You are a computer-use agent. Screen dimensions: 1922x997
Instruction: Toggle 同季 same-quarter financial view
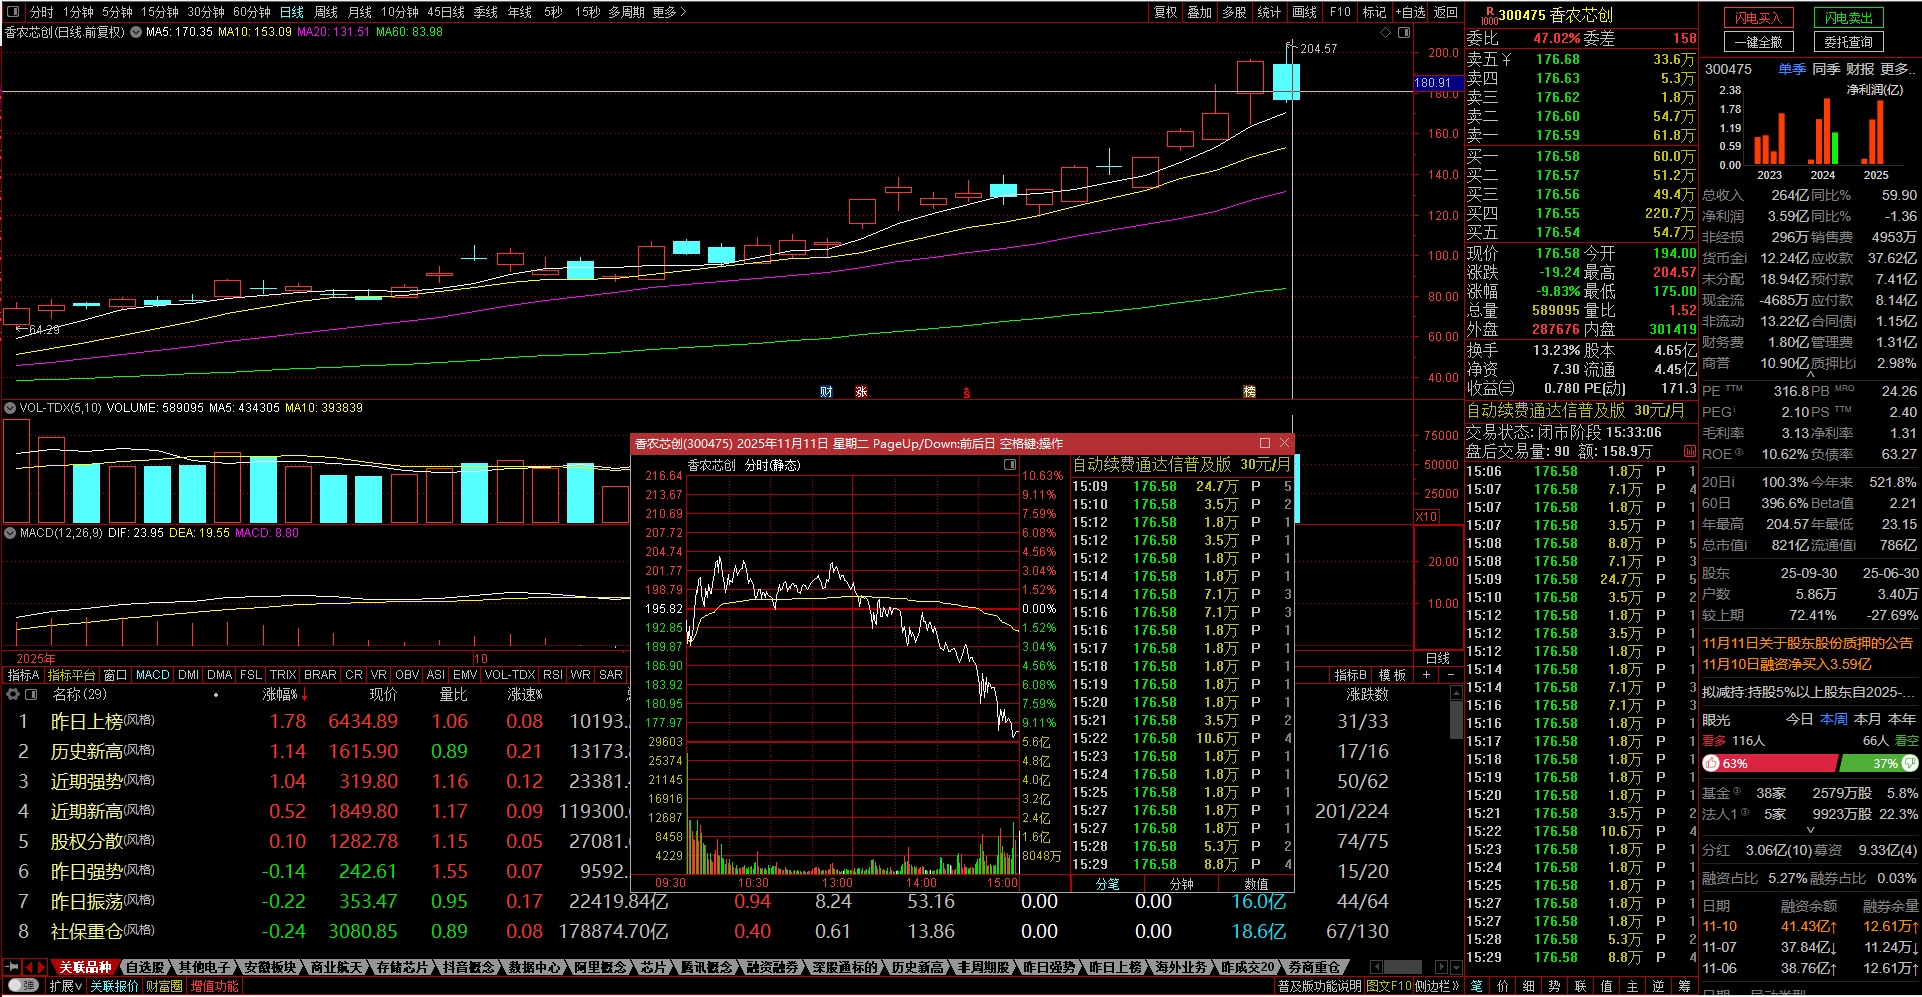(1826, 69)
